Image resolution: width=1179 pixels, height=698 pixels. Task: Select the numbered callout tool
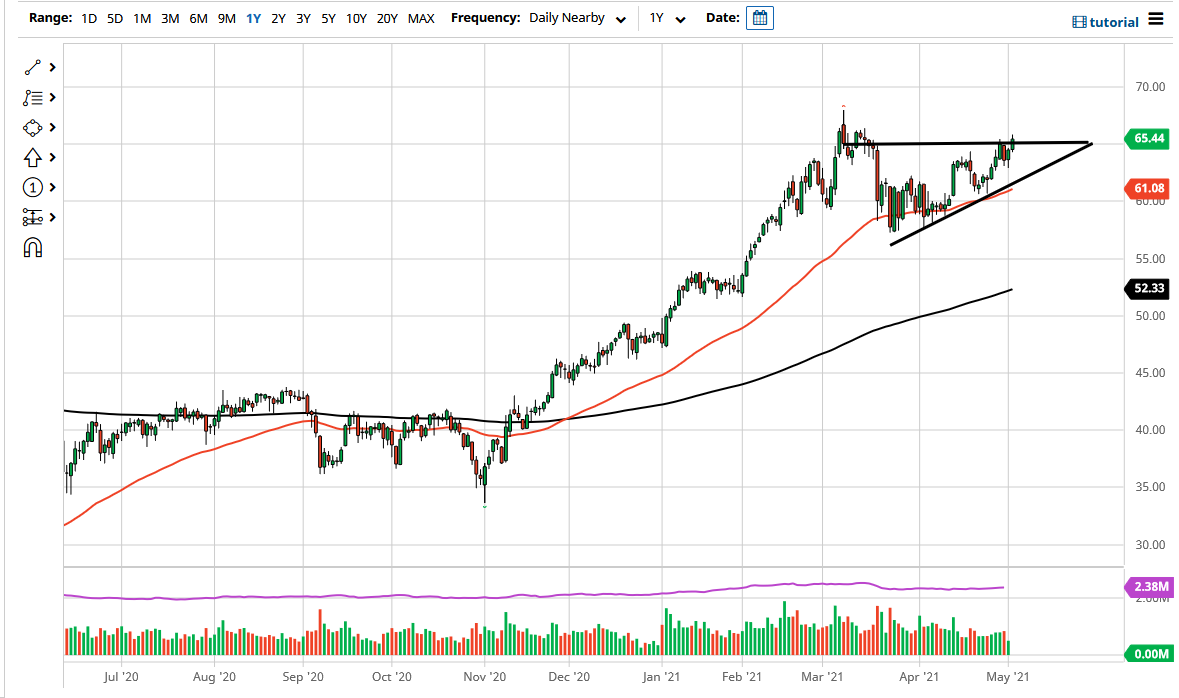click(31, 187)
